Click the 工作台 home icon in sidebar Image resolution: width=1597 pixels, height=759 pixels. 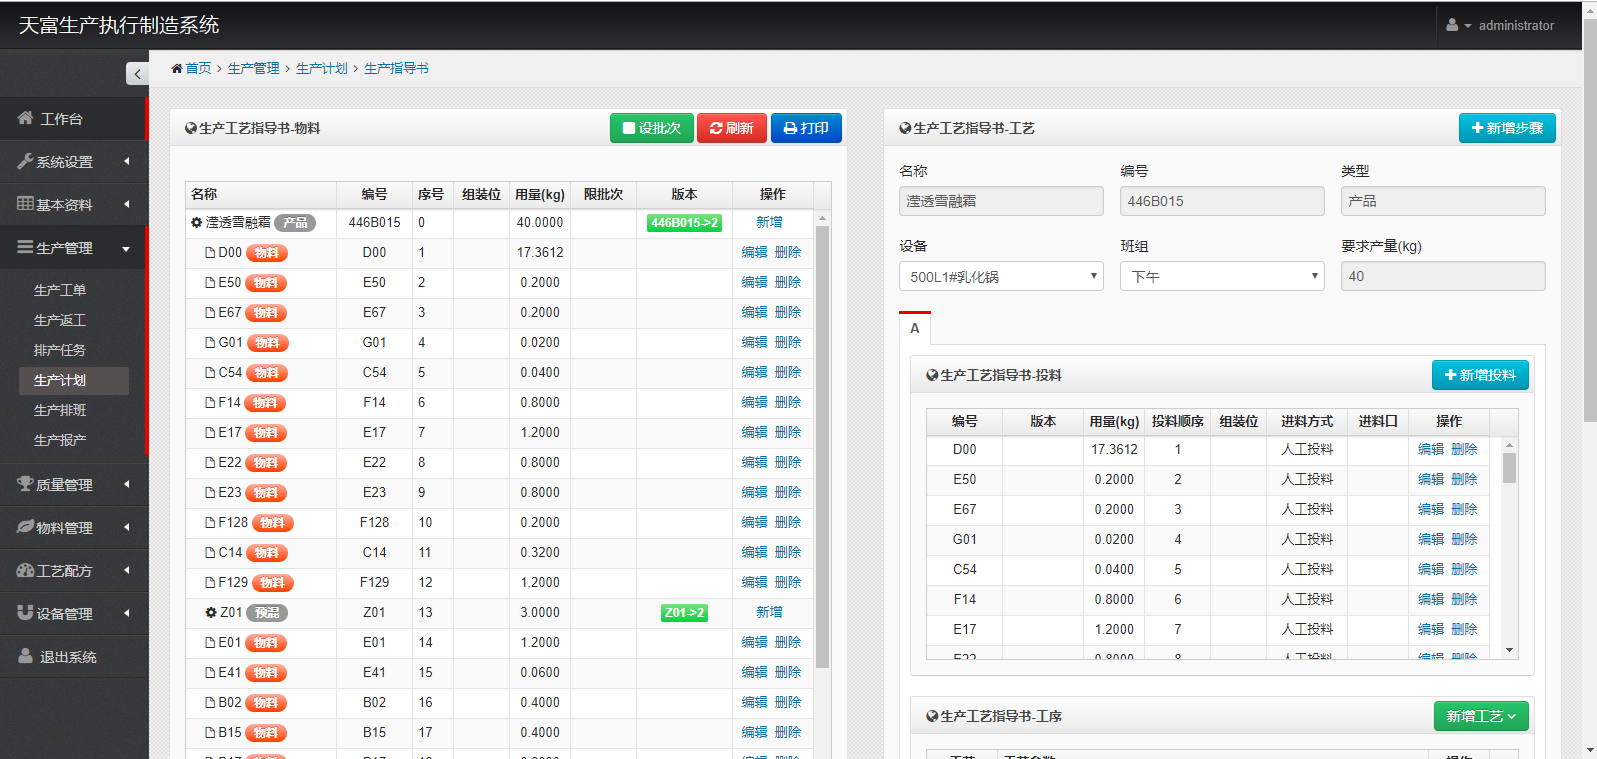click(25, 118)
